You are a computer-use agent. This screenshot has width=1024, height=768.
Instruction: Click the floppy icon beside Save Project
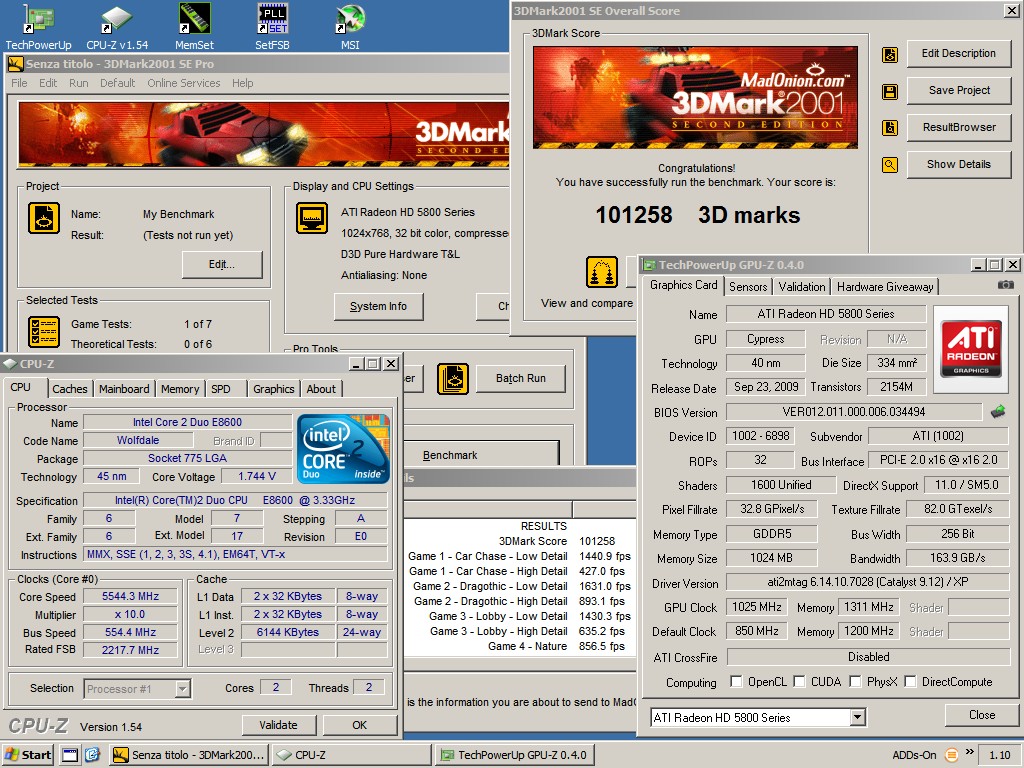point(889,91)
